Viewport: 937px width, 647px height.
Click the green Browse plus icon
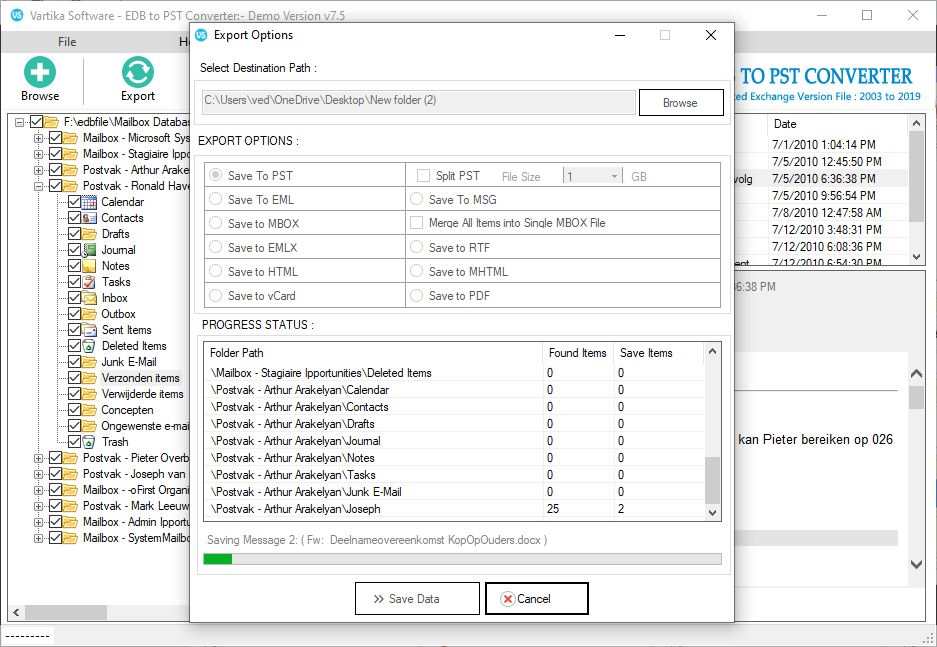click(40, 72)
